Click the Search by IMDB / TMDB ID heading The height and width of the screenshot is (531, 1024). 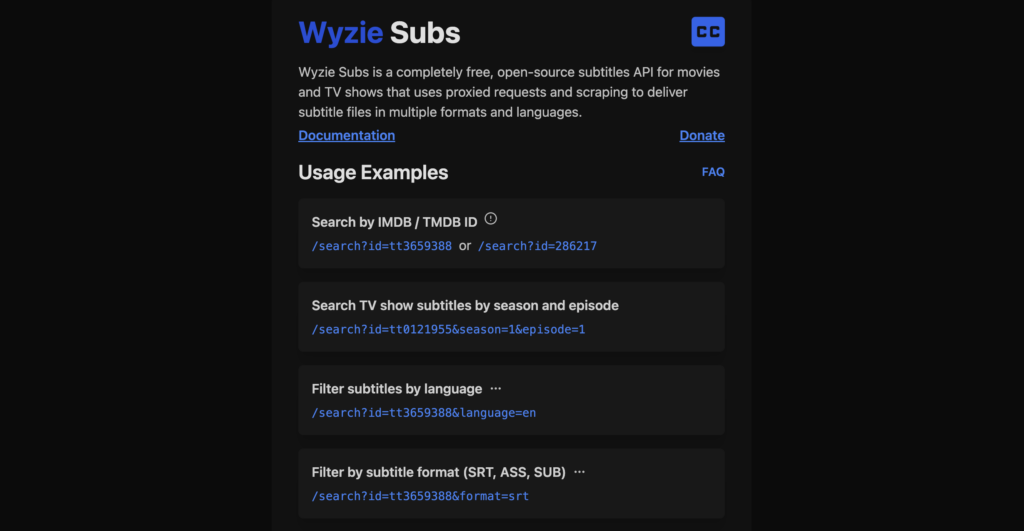click(x=394, y=221)
